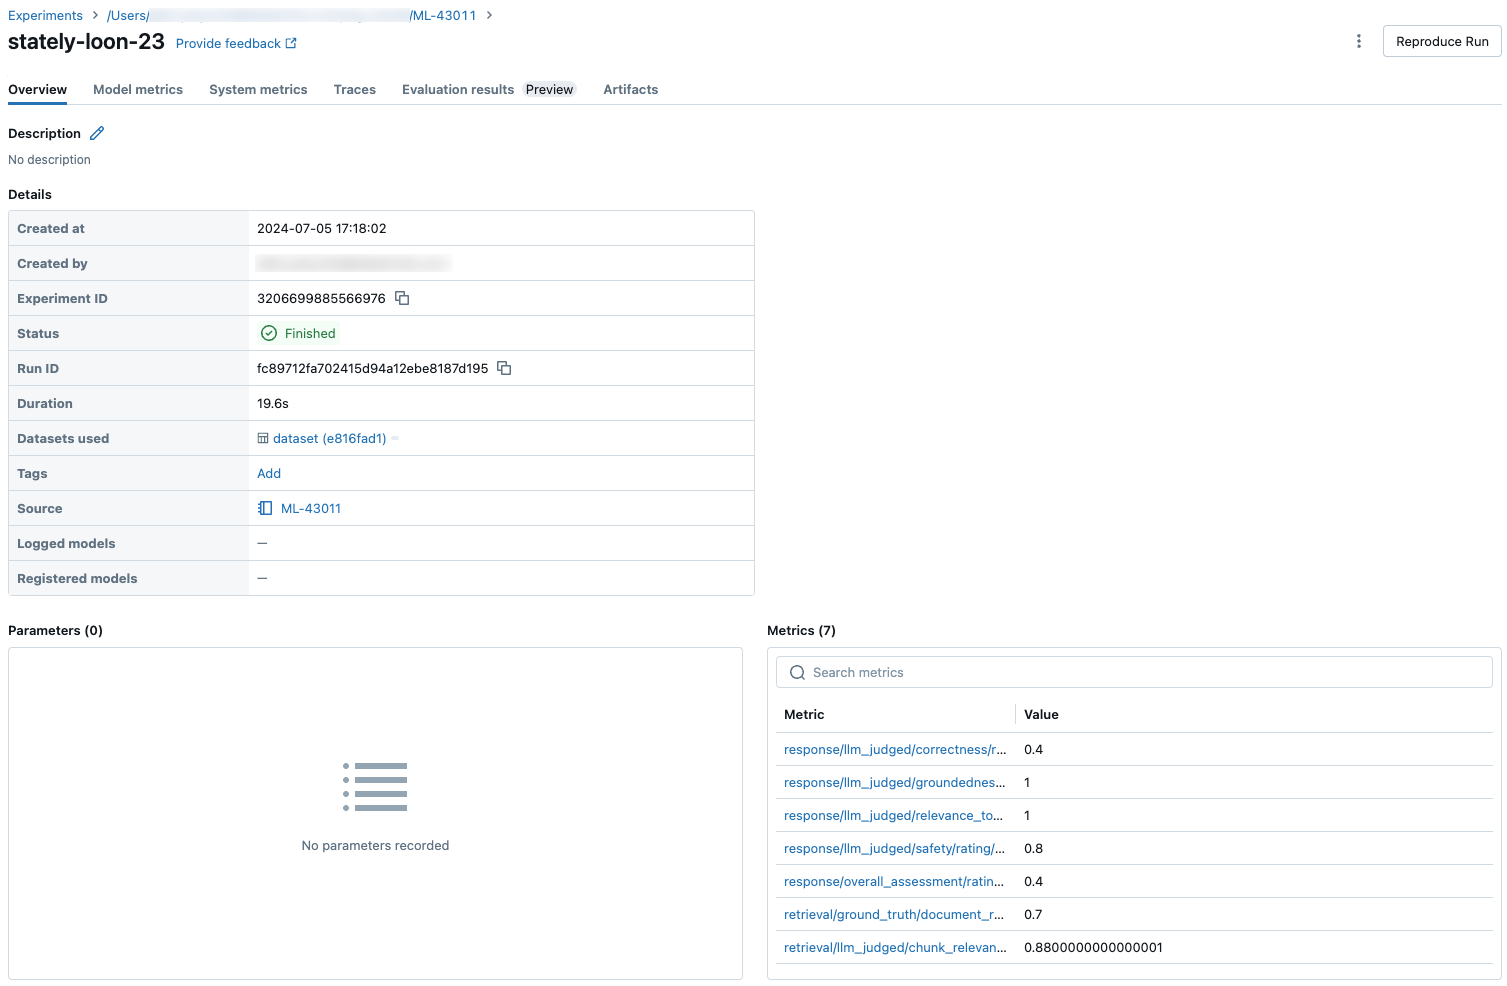Screen dimensions: 1507x986
Task: Click the notebook icon next to ML-43011 source
Action: coord(265,508)
